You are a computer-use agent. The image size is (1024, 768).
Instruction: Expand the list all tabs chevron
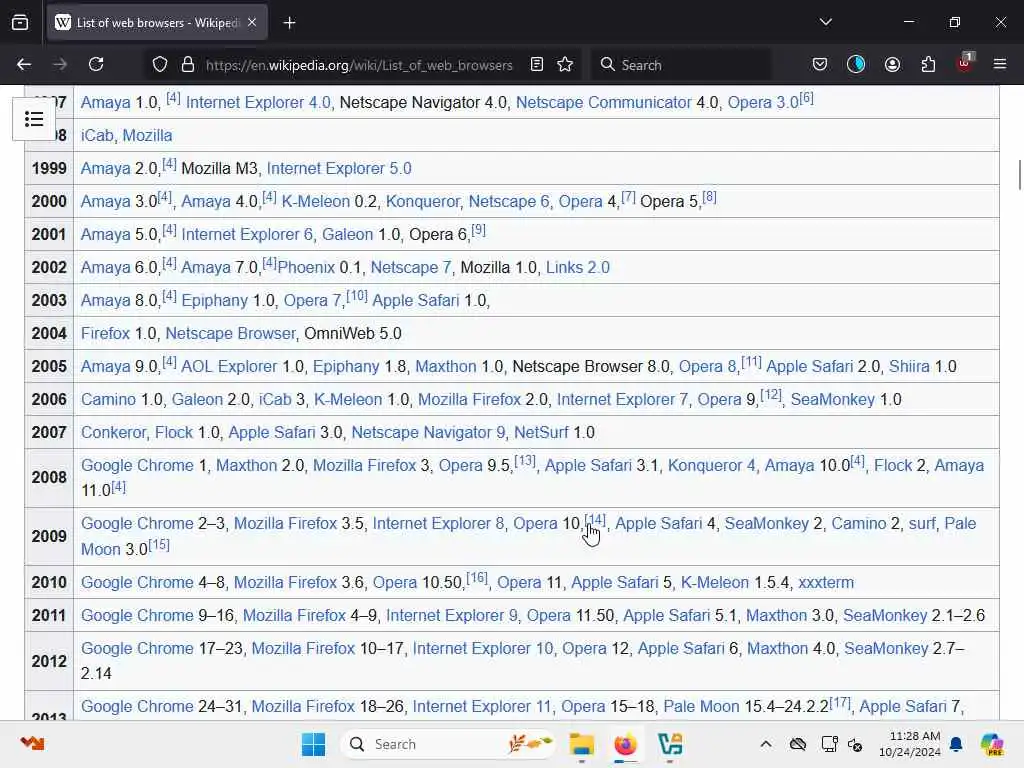(x=825, y=22)
